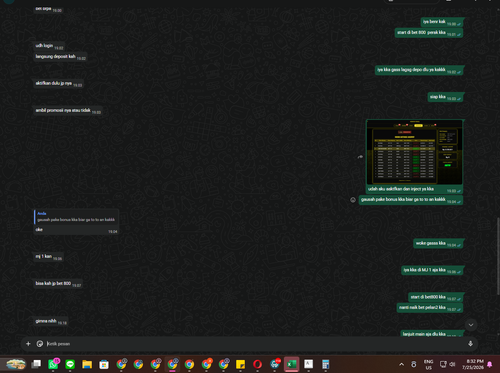Select message 'start di bet800 kka'

point(436,297)
